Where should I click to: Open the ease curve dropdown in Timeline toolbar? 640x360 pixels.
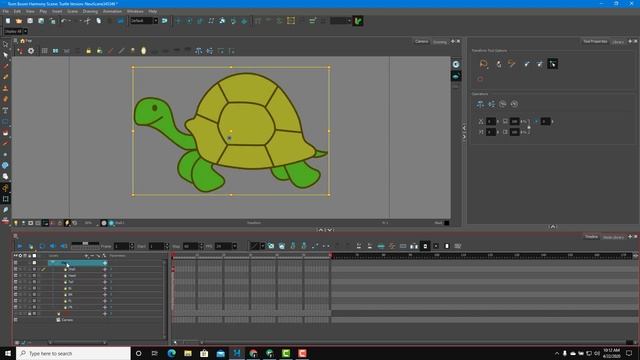pos(262,246)
